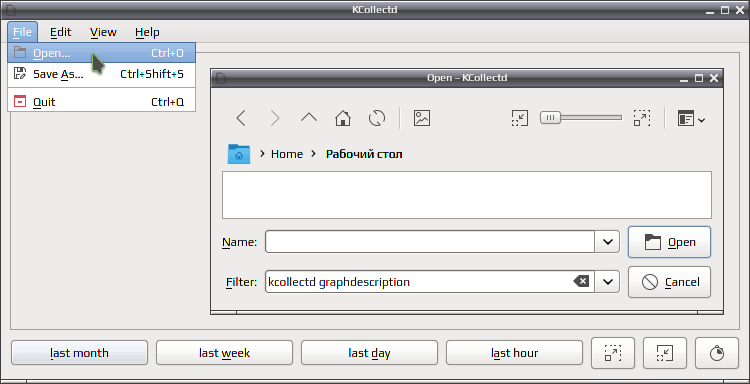
Task: Toggle the file preview image icon
Action: (422, 118)
